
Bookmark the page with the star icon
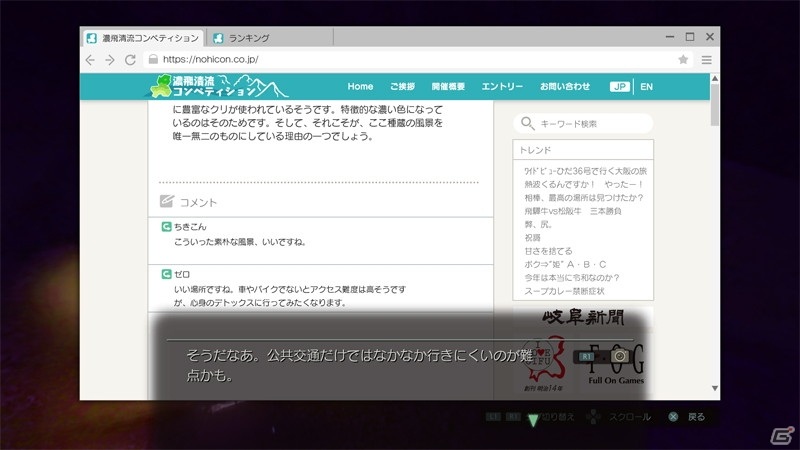point(683,60)
